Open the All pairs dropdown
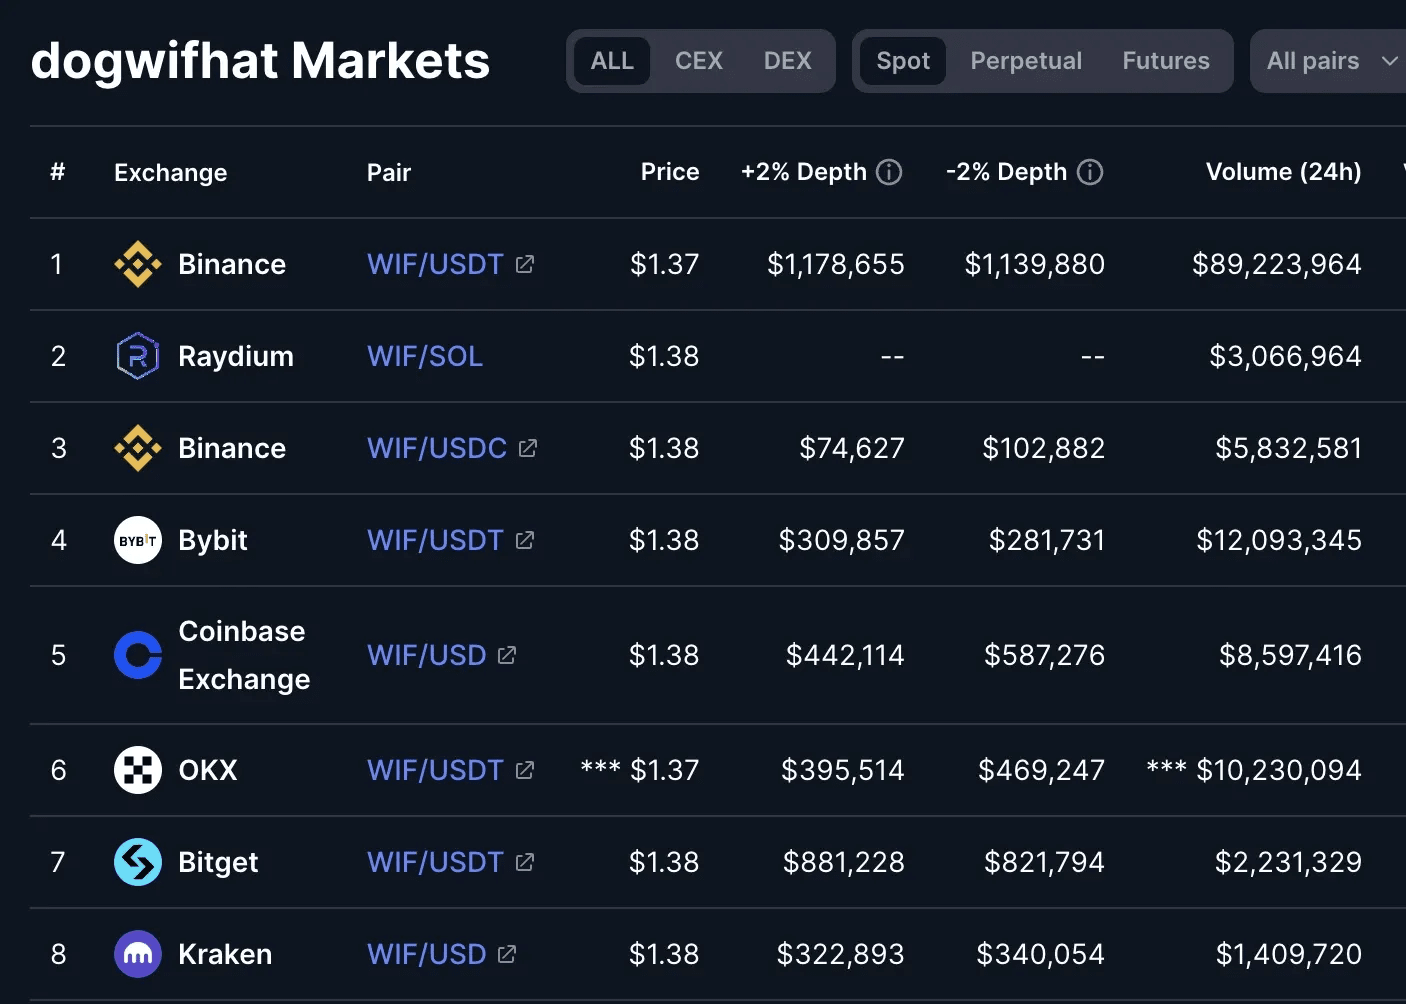The height and width of the screenshot is (1004, 1406). click(1330, 61)
